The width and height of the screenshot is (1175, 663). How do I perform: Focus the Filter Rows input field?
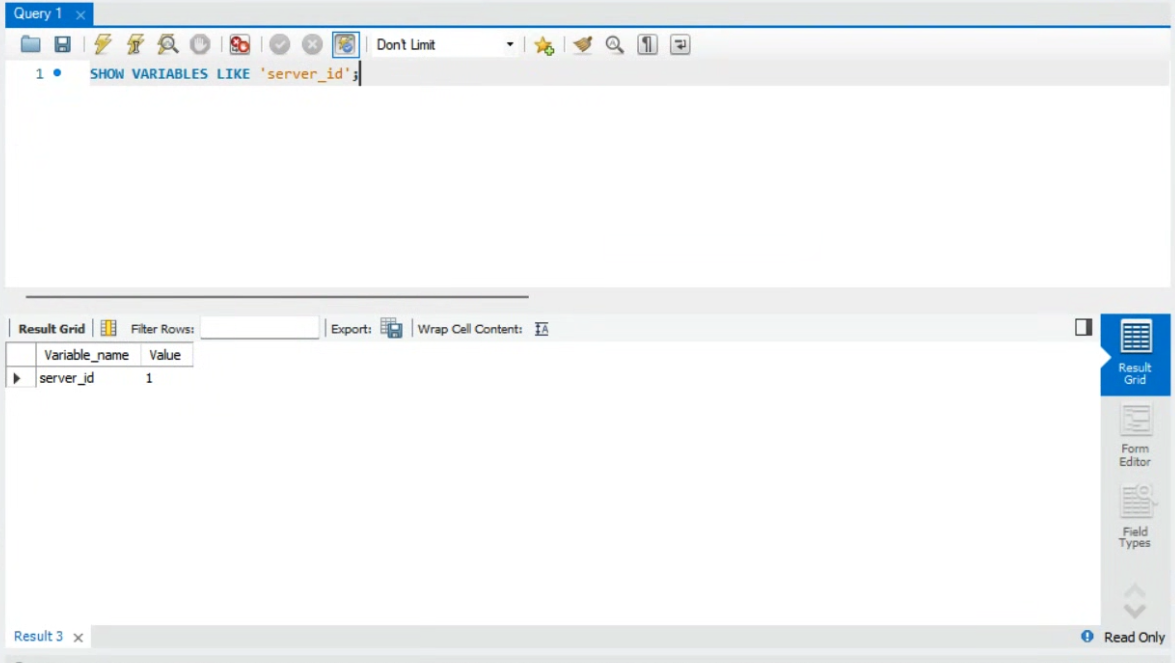tap(259, 328)
